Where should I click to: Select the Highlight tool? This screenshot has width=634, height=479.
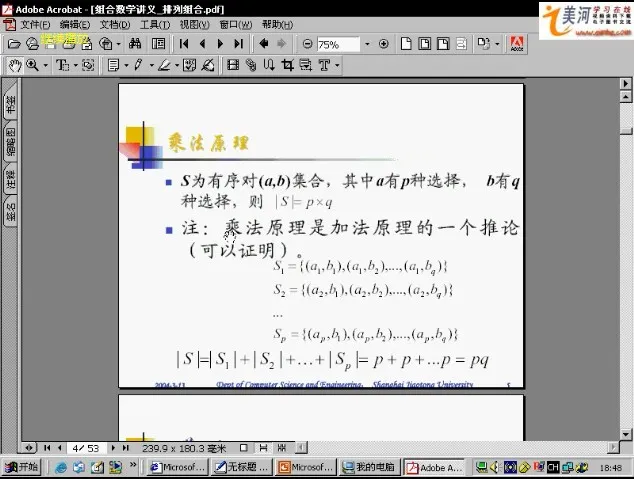tap(164, 65)
